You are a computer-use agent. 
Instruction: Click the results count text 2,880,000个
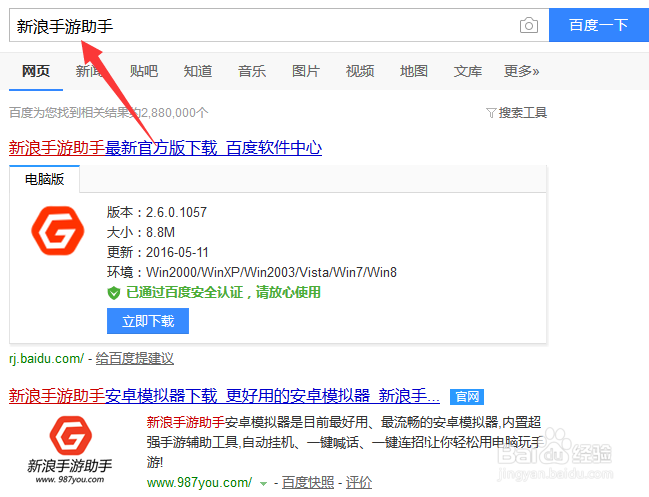click(x=174, y=113)
